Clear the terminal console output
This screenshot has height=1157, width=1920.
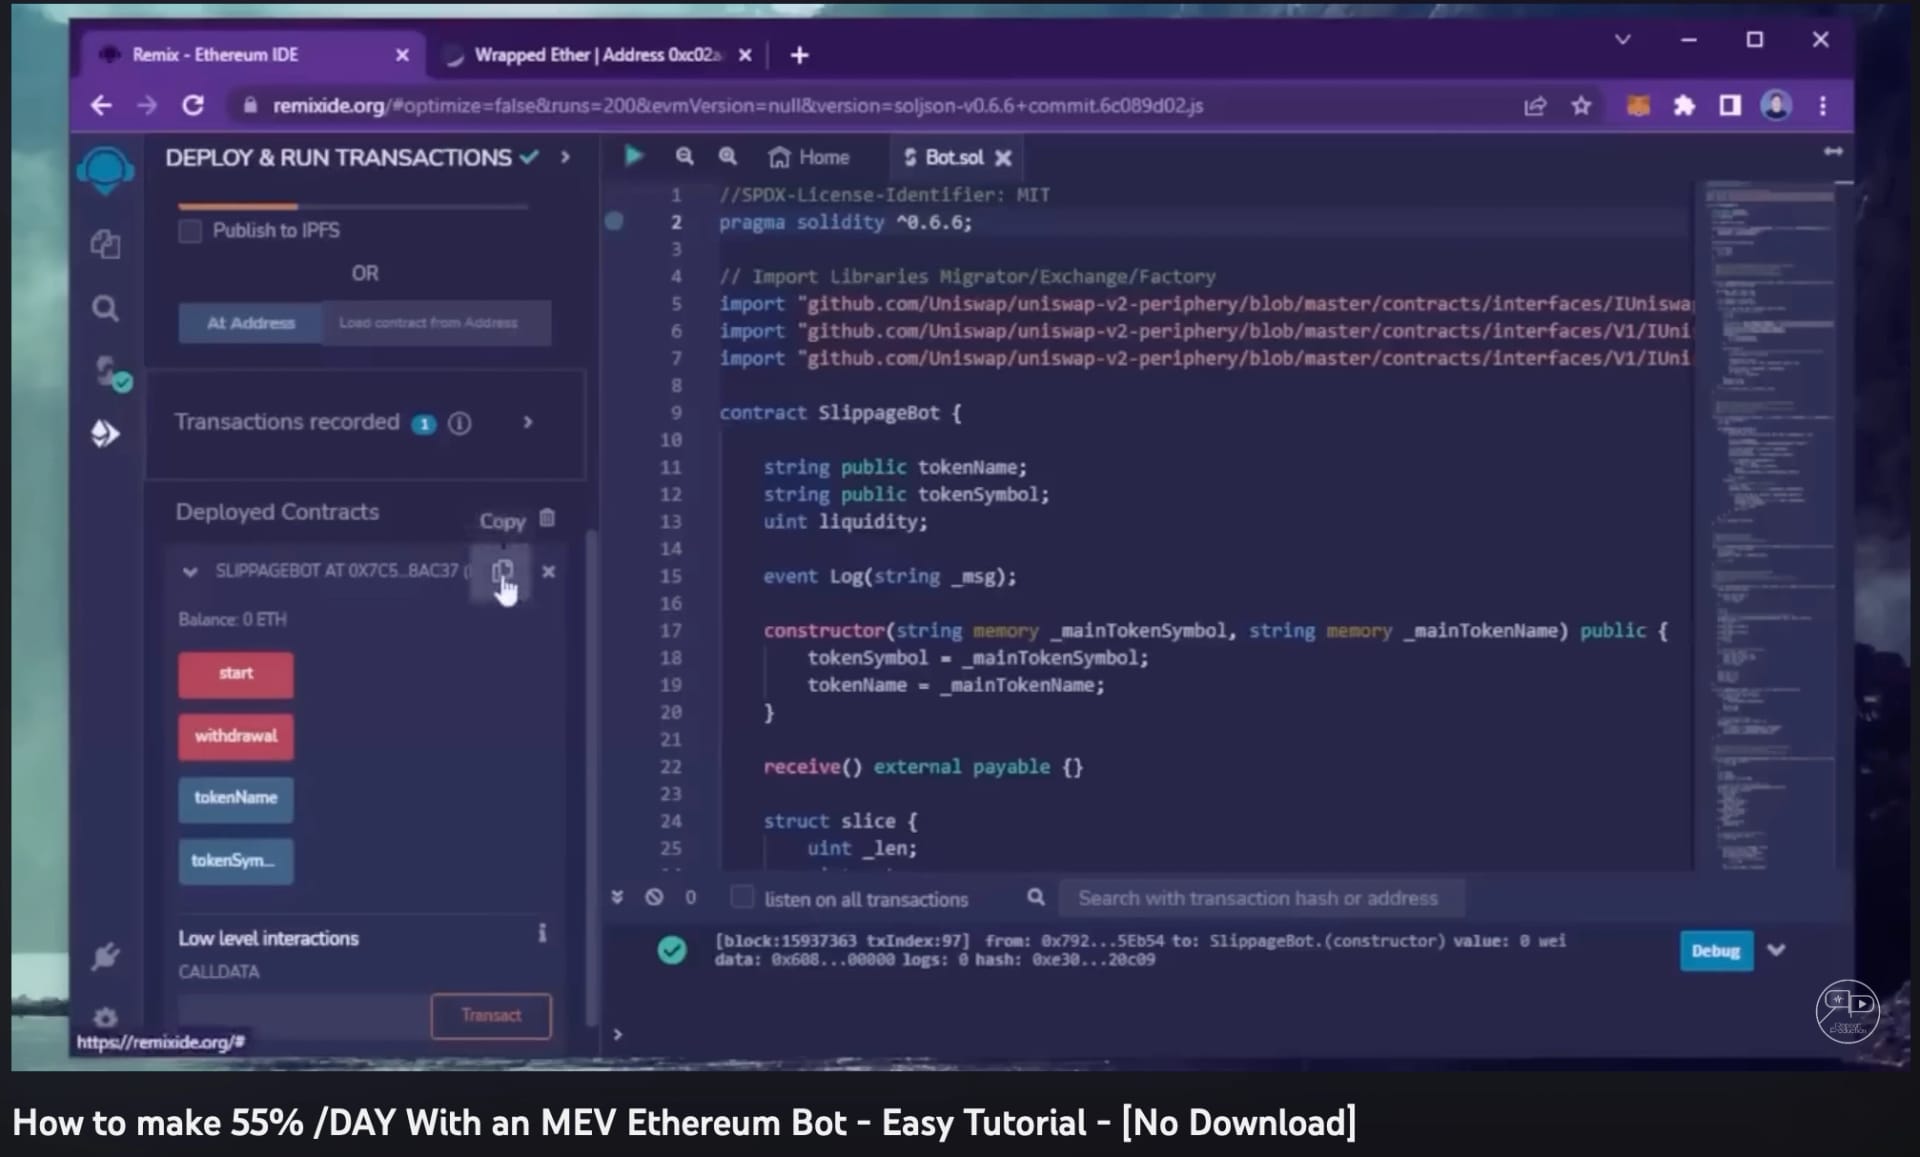pos(654,897)
